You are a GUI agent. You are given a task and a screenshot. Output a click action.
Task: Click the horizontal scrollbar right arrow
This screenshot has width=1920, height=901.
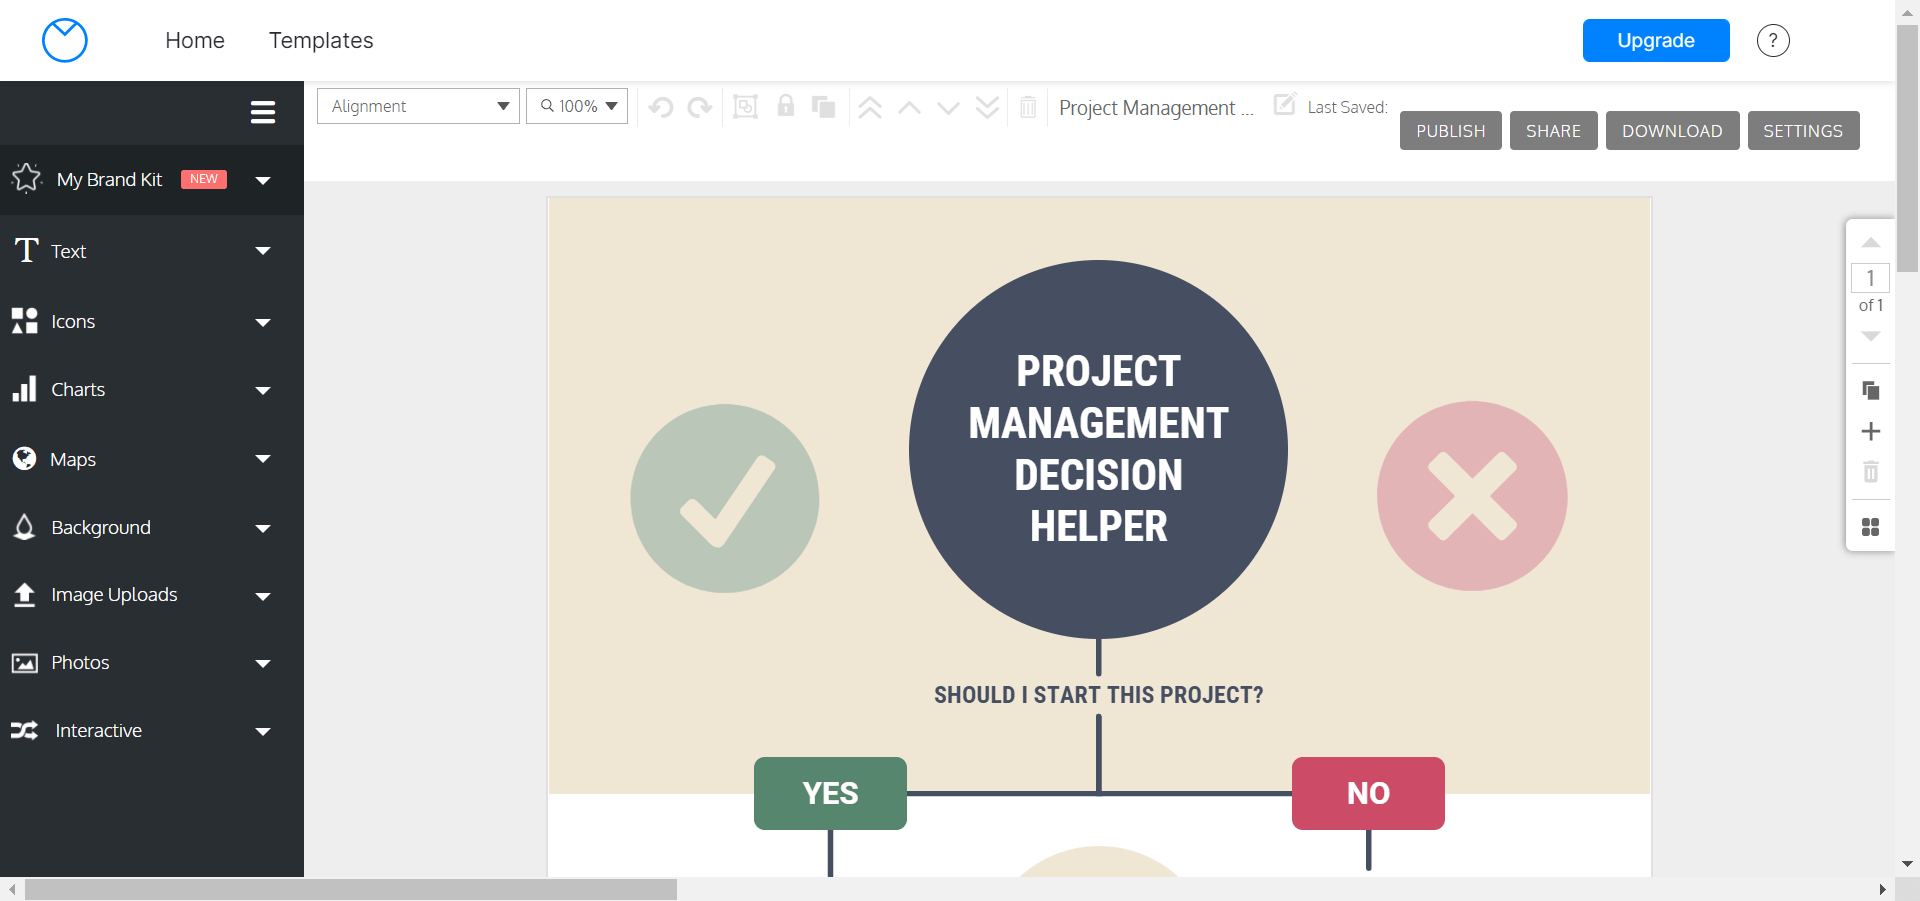pos(1883,889)
